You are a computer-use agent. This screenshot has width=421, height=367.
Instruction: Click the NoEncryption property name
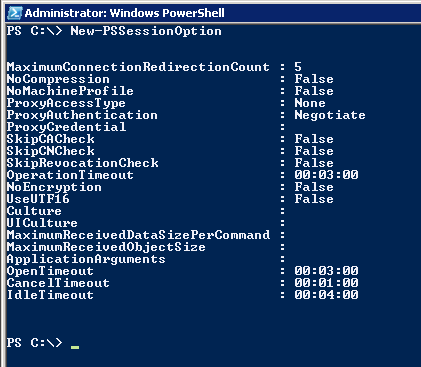[x=54, y=187]
